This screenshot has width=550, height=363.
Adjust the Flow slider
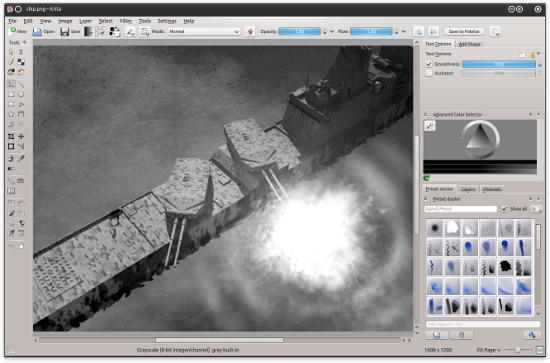(371, 32)
